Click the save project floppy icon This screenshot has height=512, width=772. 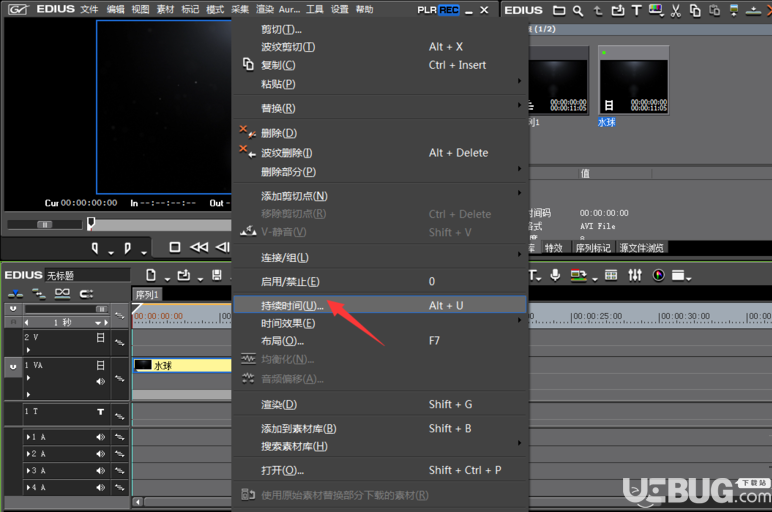217,275
